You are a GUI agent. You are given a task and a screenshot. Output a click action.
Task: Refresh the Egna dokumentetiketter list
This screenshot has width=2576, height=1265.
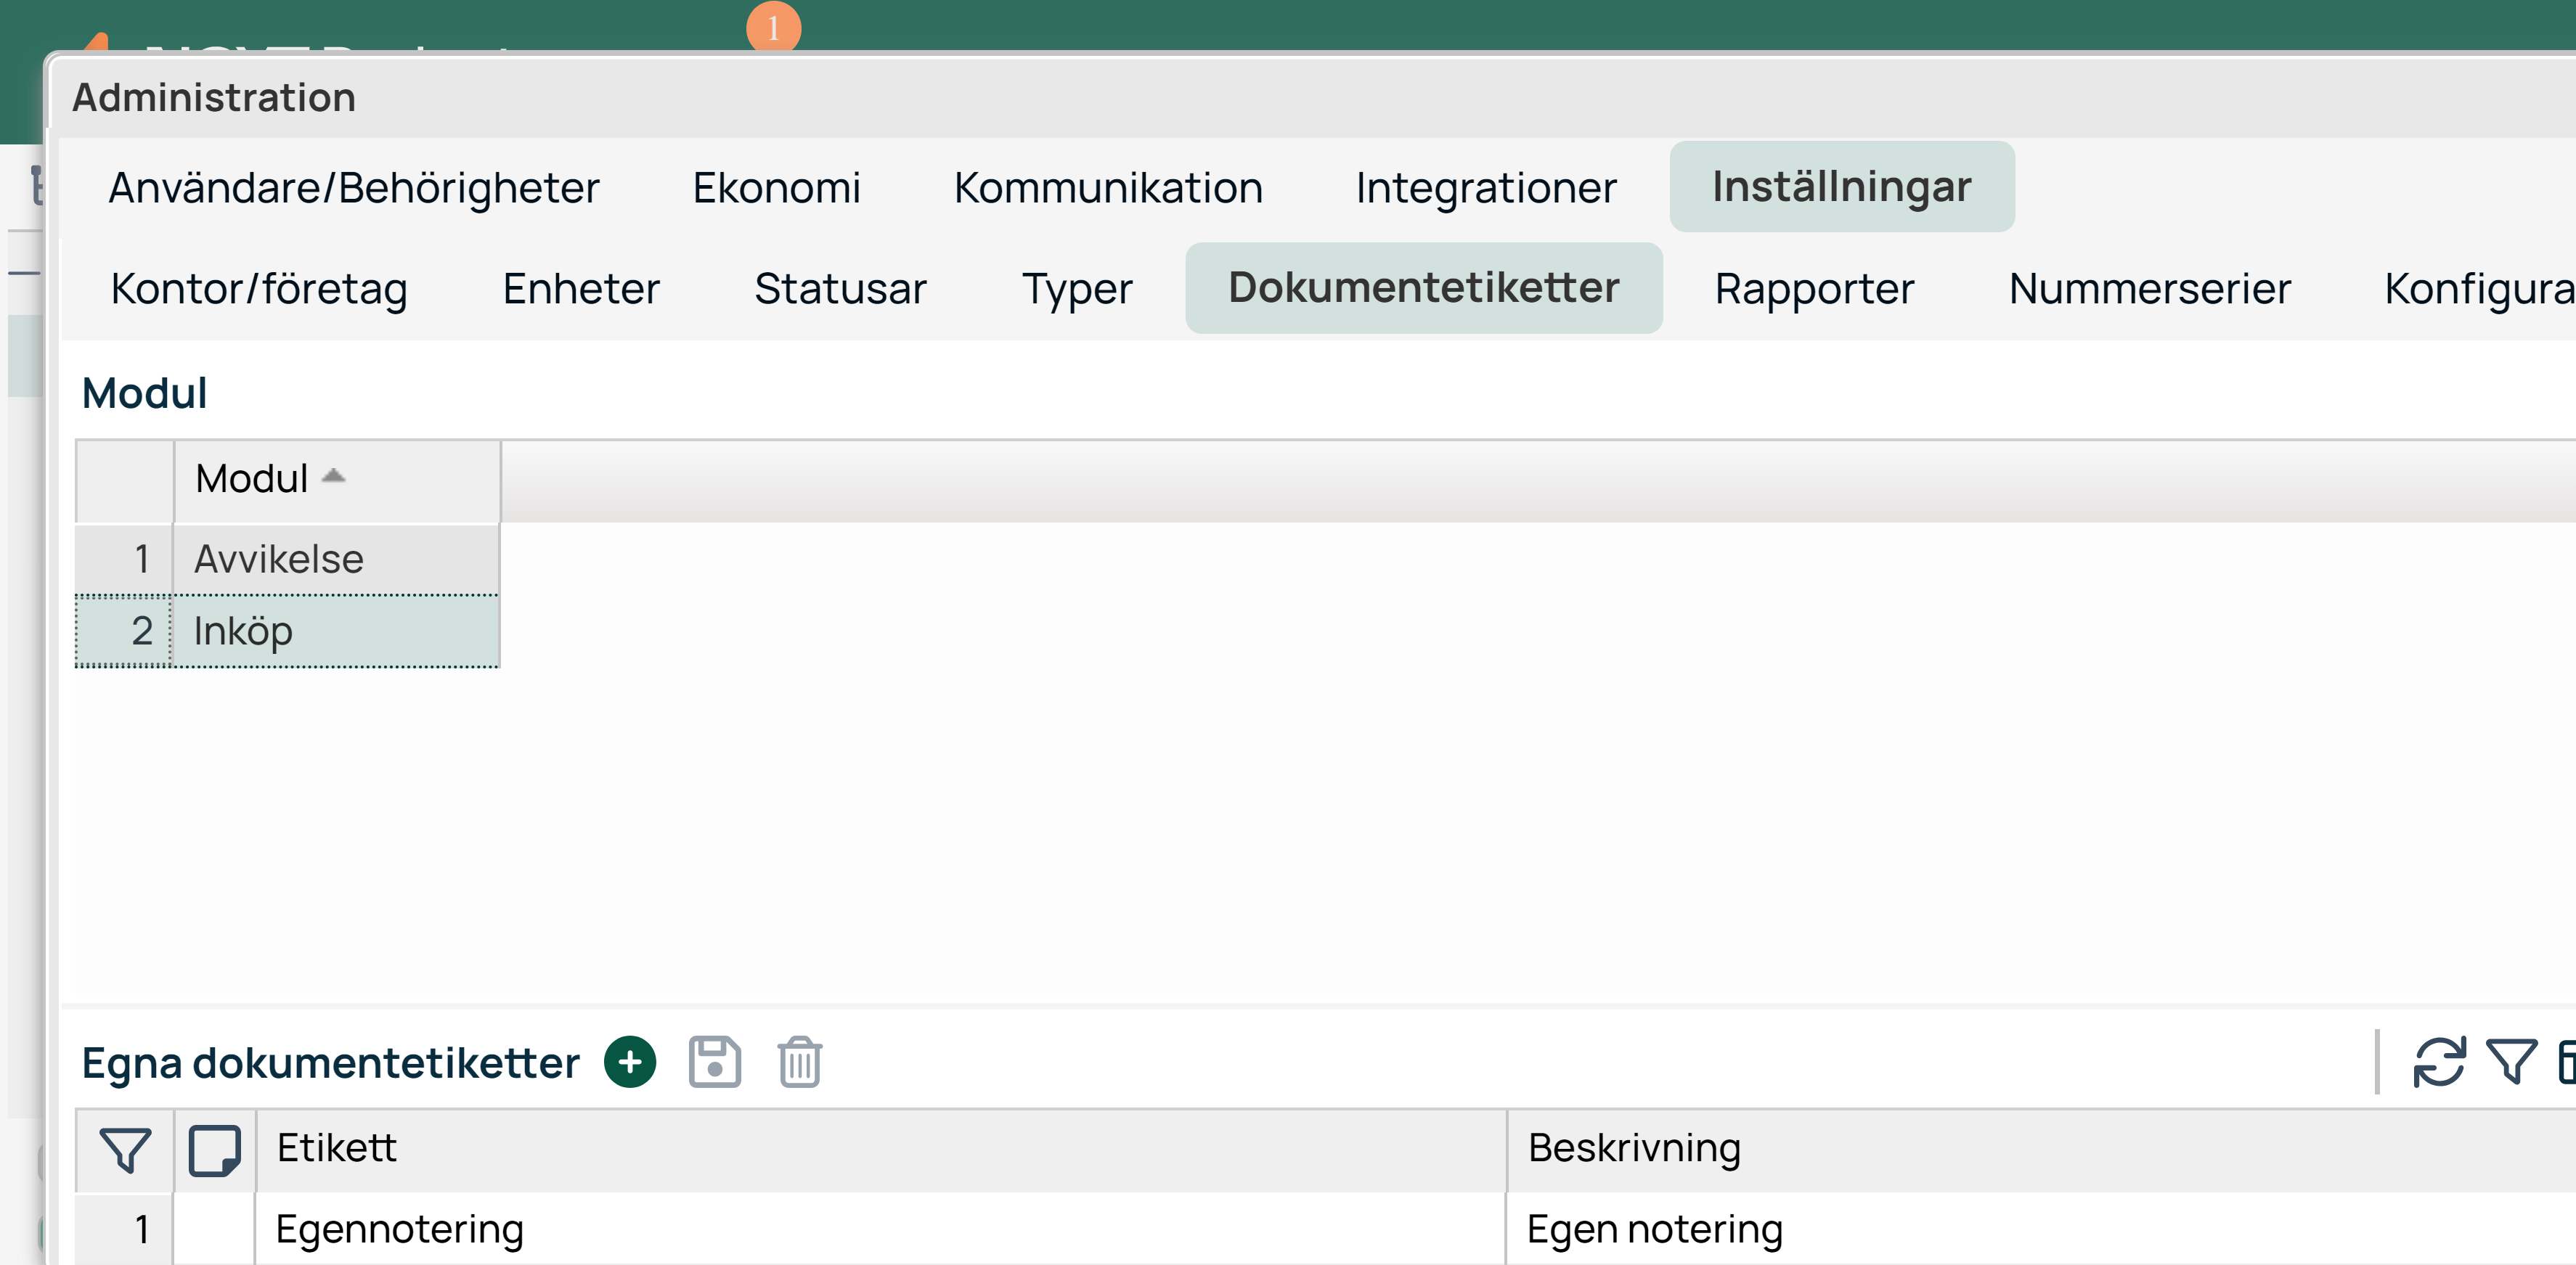(x=2439, y=1062)
